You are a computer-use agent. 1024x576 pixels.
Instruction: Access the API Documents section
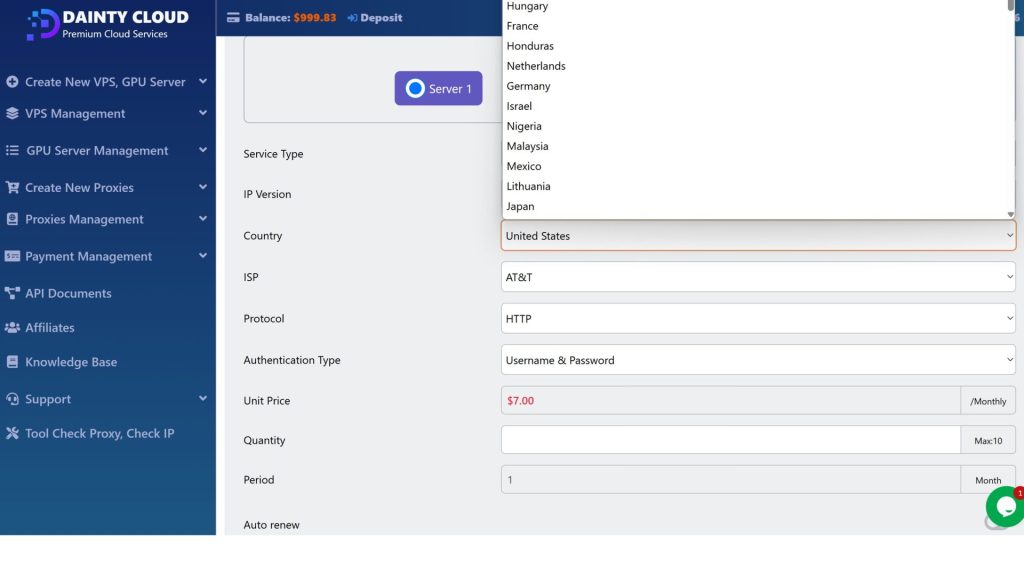point(73,293)
